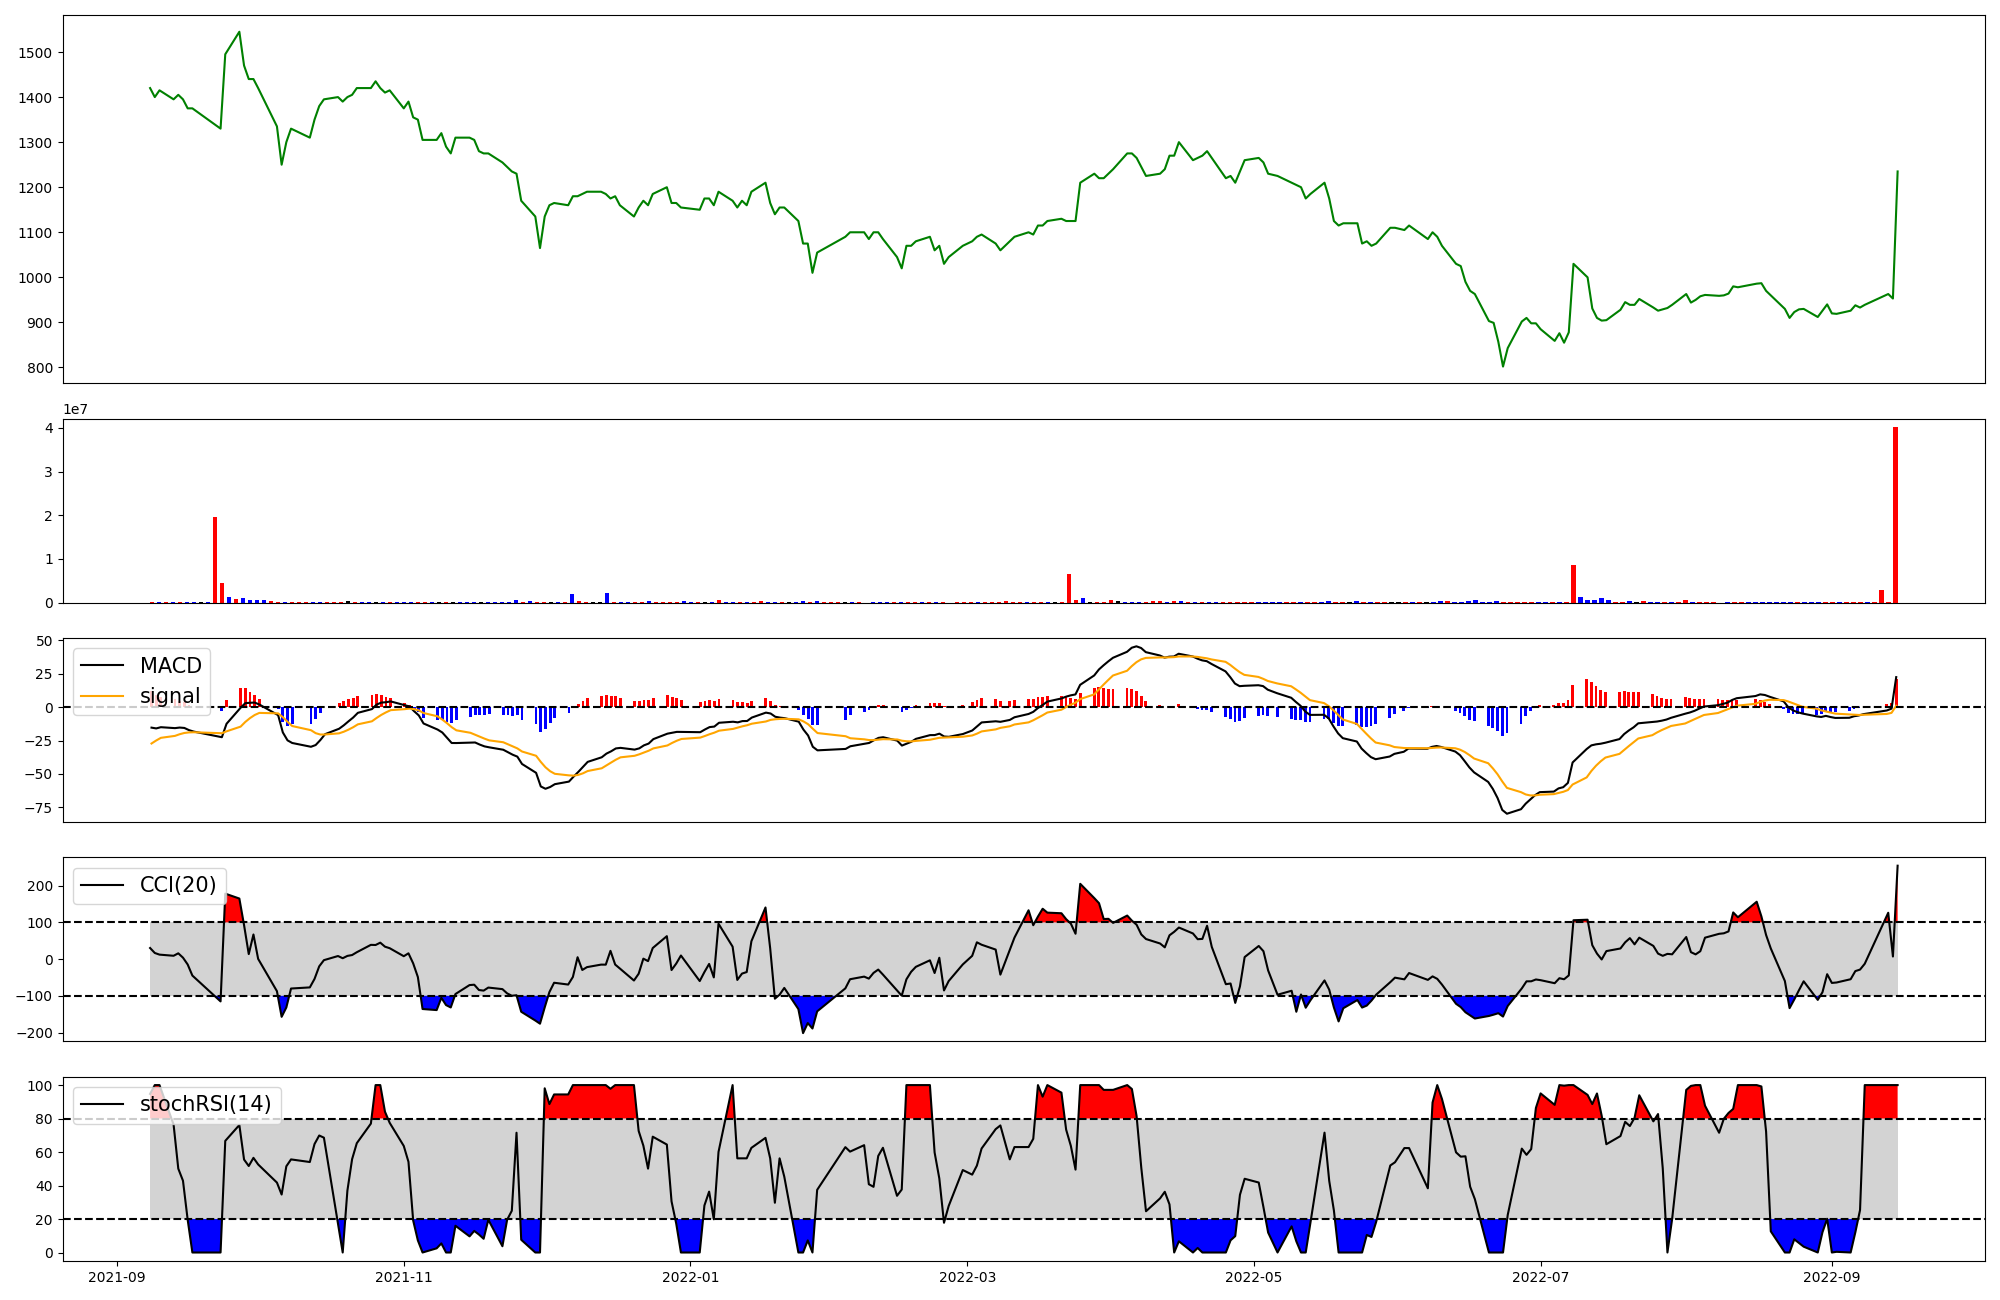Click the 1500 tick label on price axis

click(36, 53)
